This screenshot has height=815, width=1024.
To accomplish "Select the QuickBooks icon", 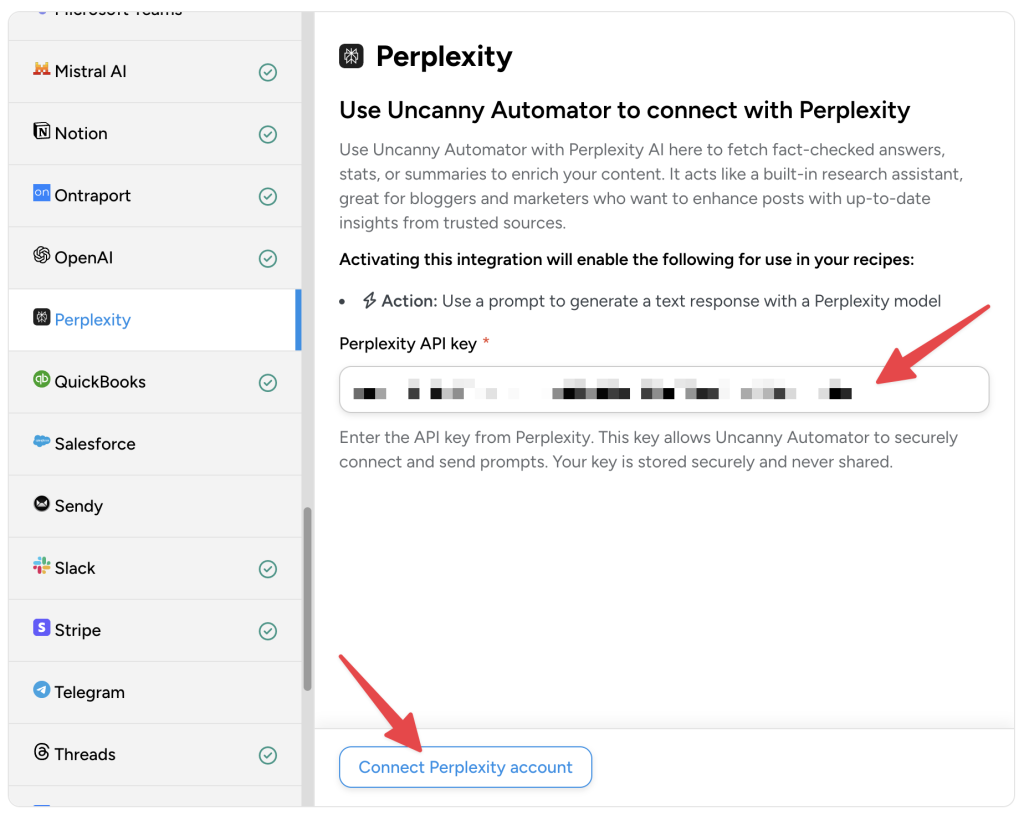I will click(x=40, y=381).
